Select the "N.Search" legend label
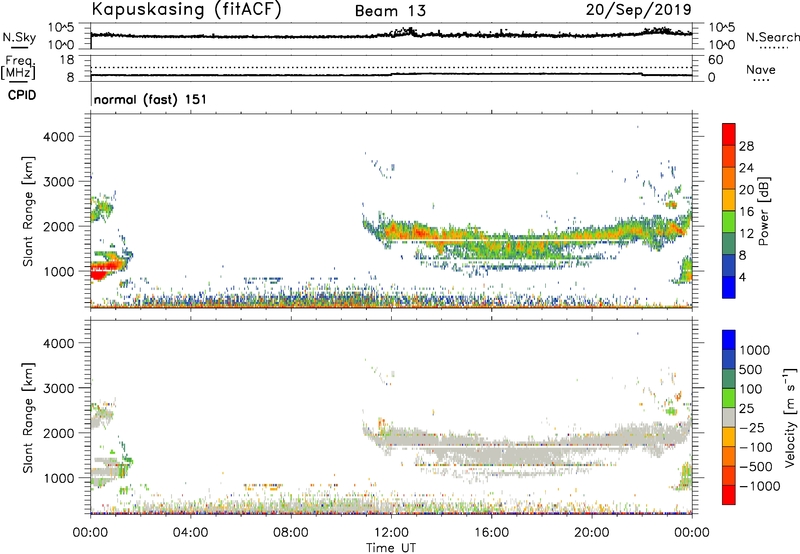The image size is (800, 554). [x=772, y=37]
